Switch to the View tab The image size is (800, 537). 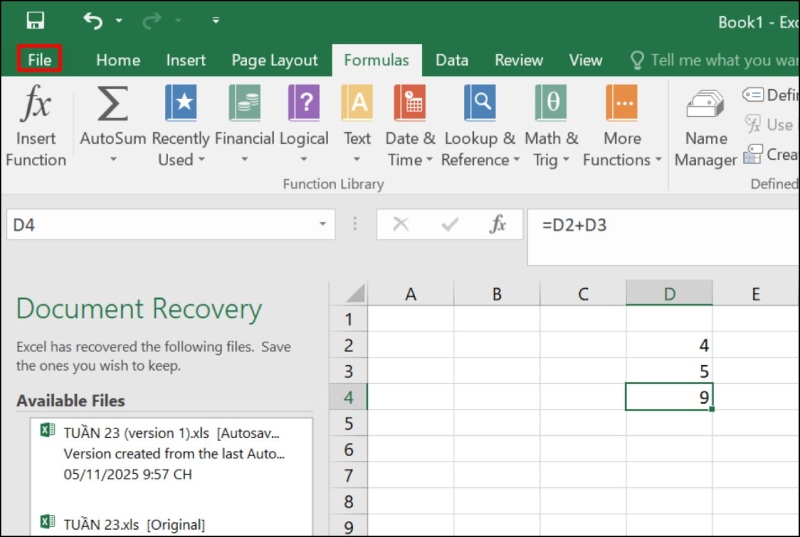tap(585, 60)
